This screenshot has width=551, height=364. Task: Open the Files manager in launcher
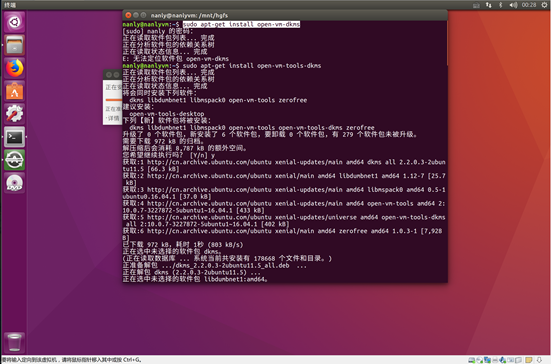pyautogui.click(x=14, y=45)
